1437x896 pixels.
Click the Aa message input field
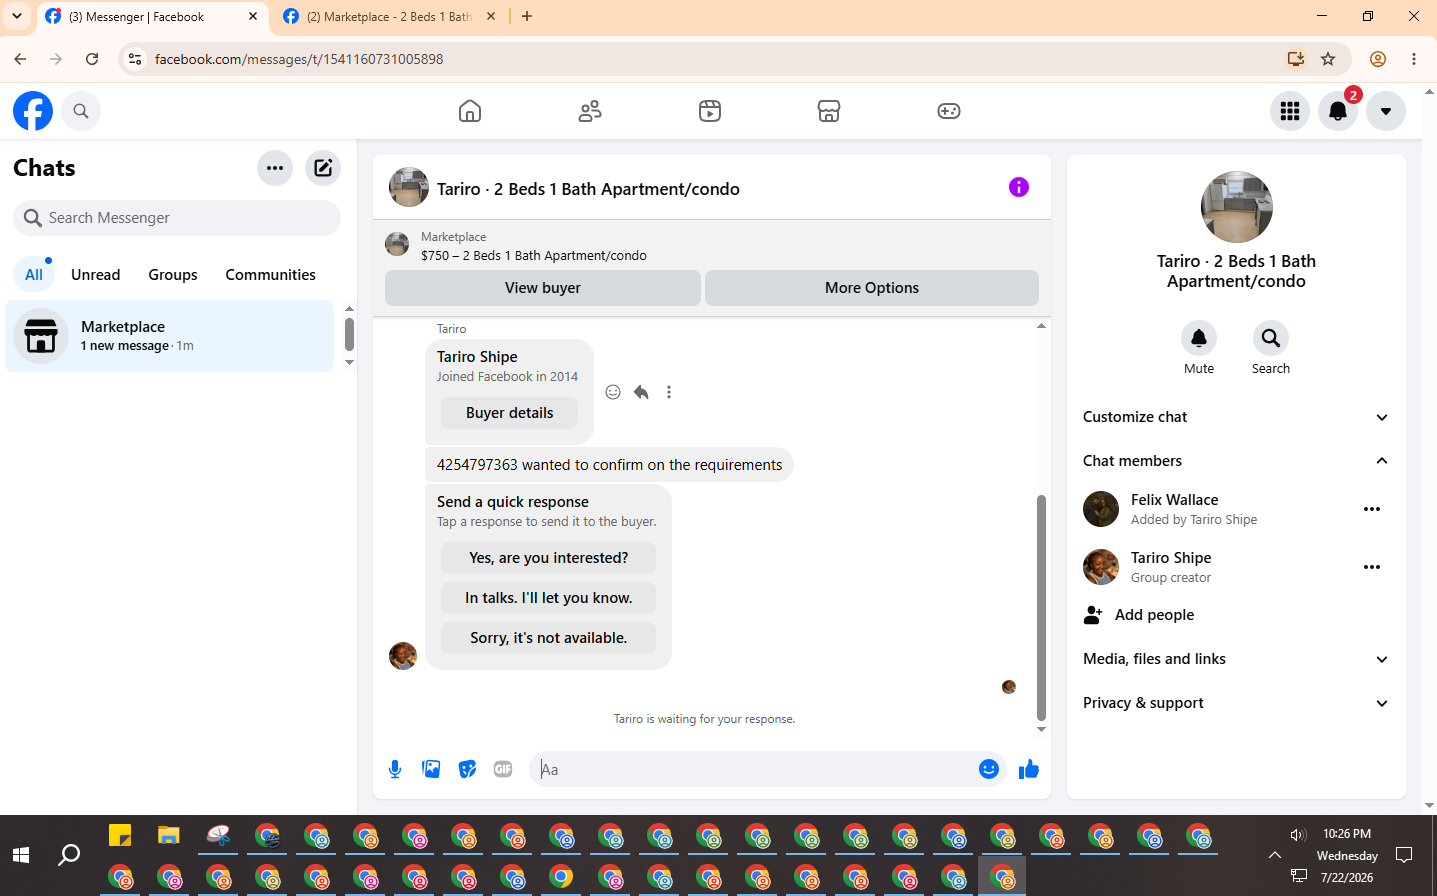point(752,769)
